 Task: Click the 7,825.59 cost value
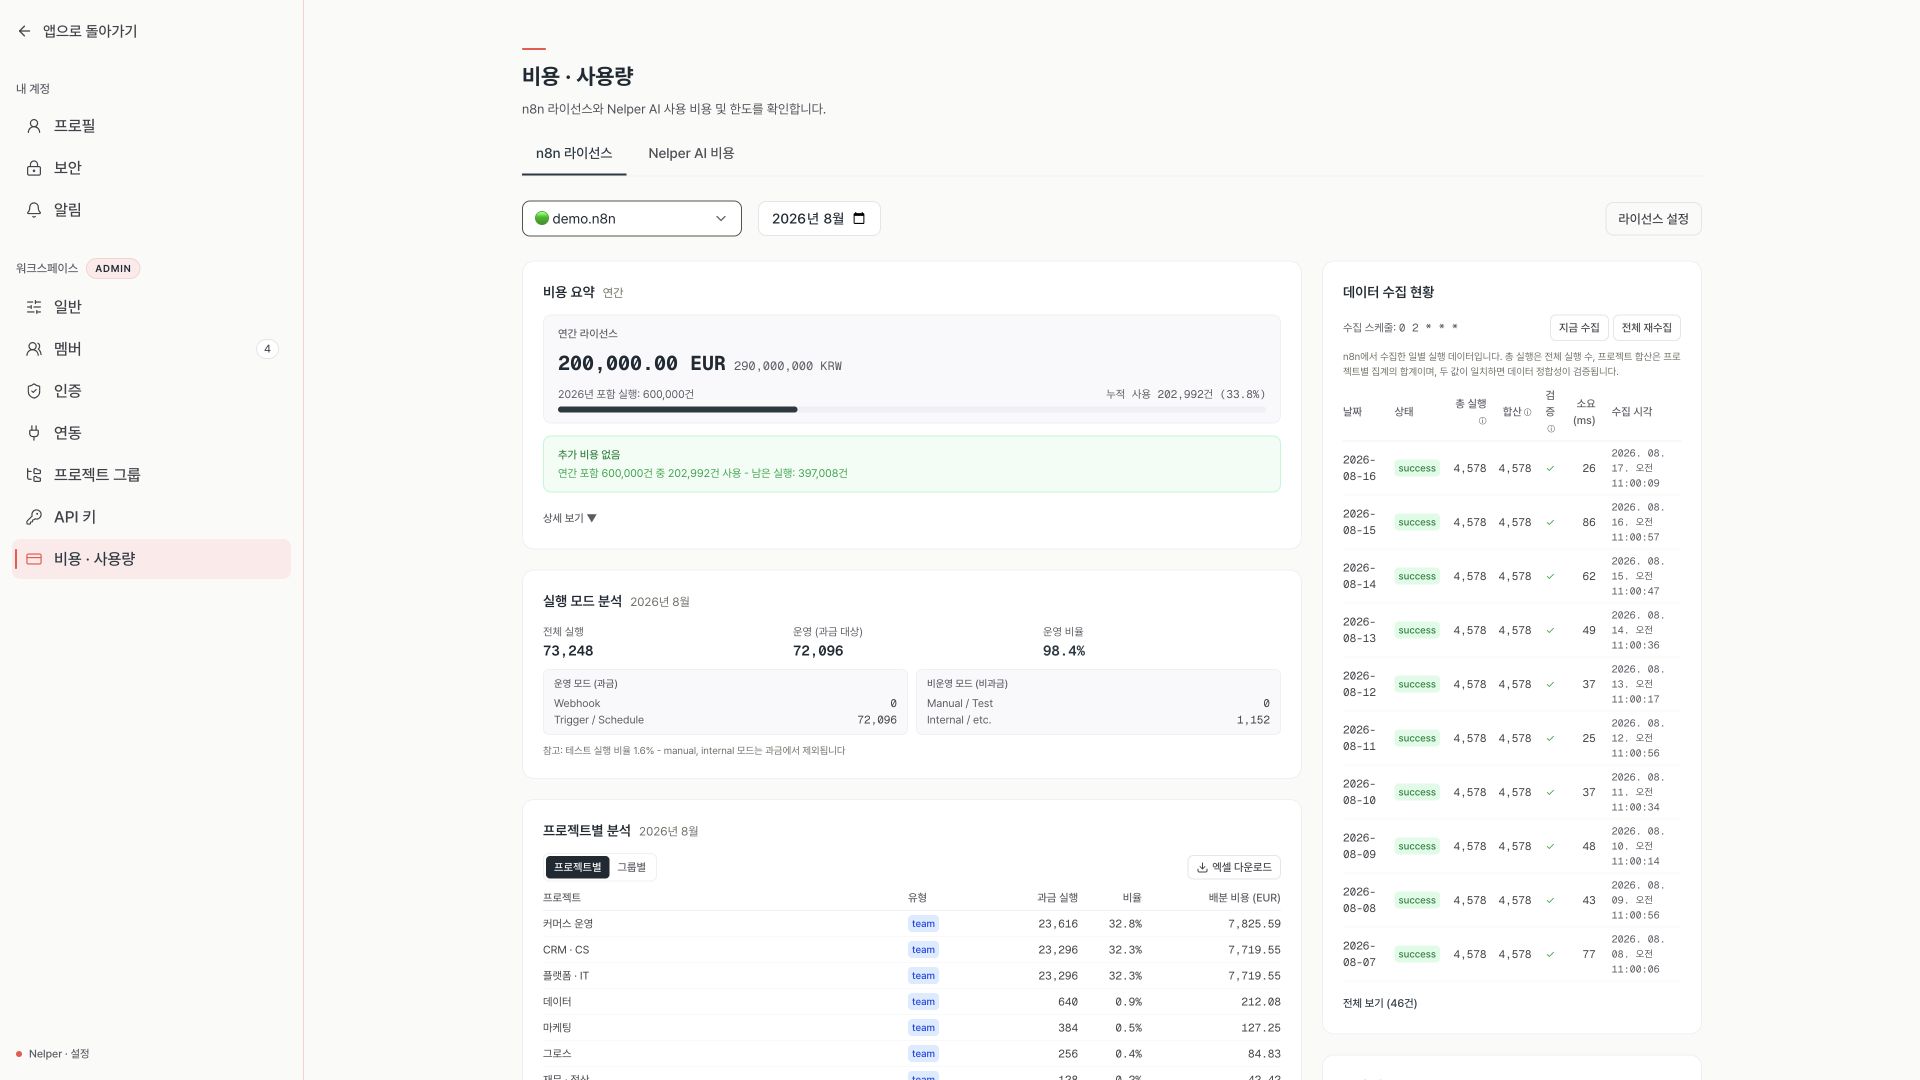pyautogui.click(x=1254, y=924)
